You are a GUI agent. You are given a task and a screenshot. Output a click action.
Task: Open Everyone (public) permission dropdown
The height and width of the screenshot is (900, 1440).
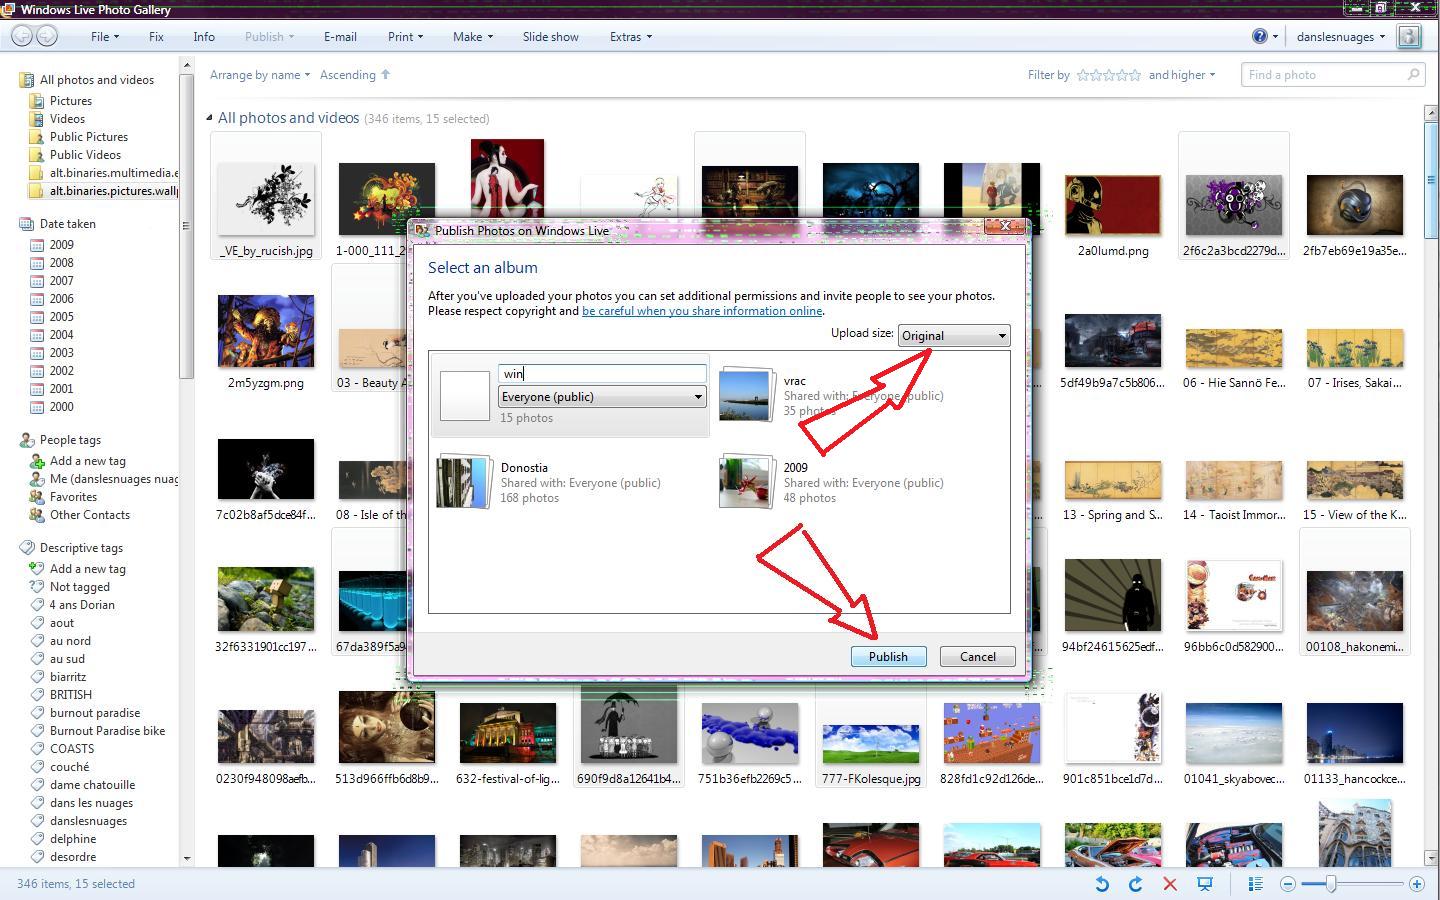pos(602,397)
